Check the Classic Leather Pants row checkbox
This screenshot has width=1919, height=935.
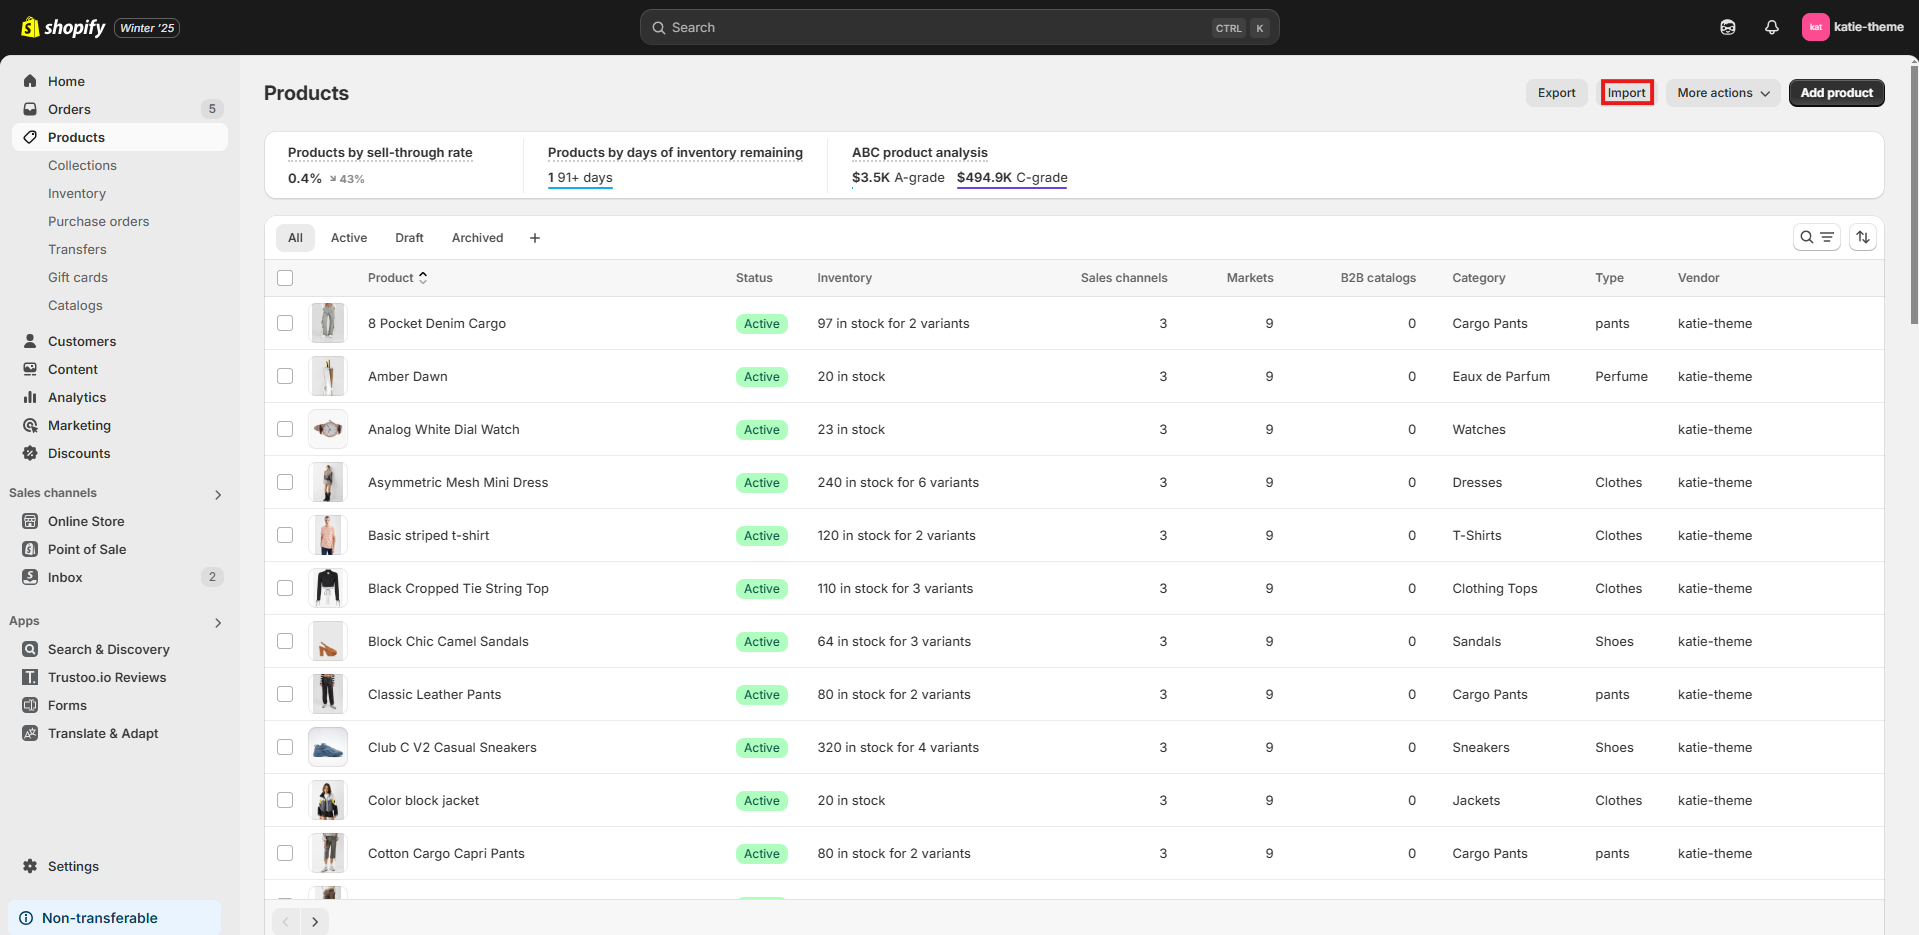tap(285, 694)
